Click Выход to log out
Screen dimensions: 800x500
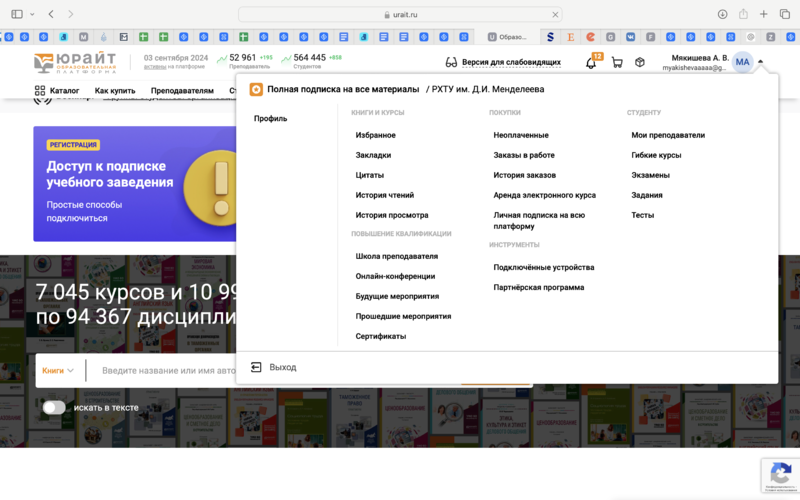(283, 367)
